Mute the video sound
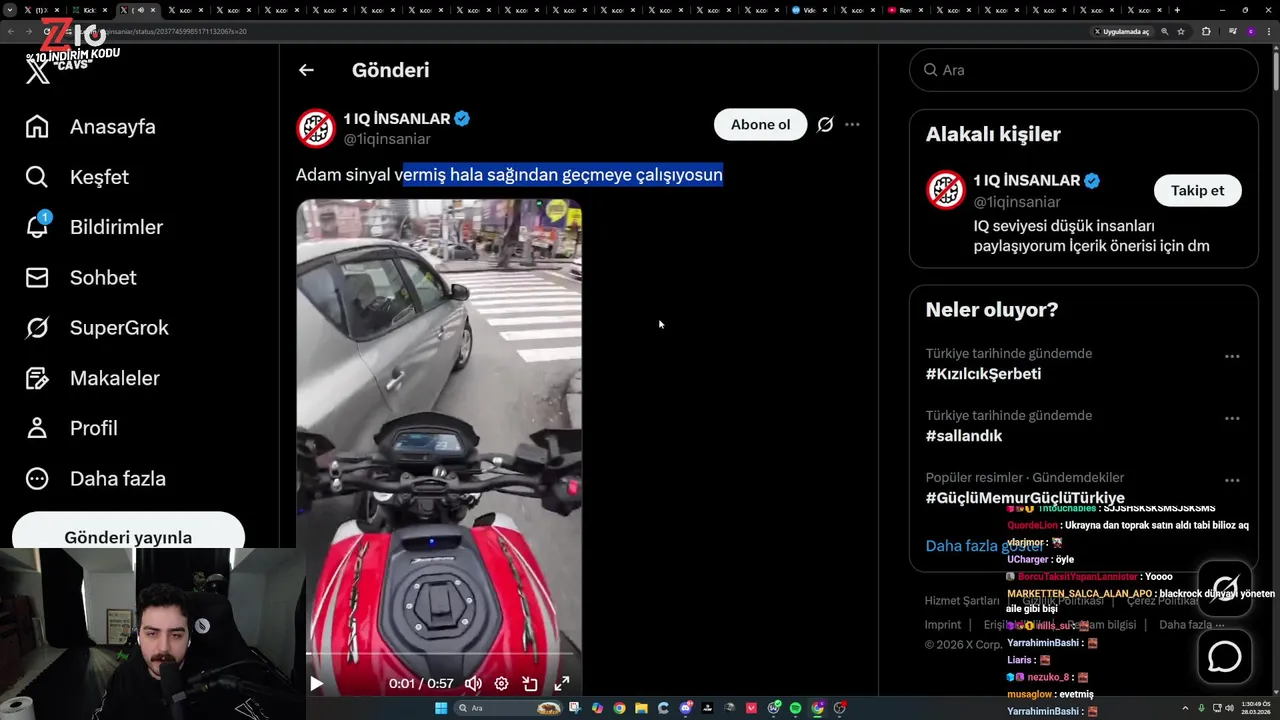Viewport: 1280px width, 720px height. [x=473, y=684]
